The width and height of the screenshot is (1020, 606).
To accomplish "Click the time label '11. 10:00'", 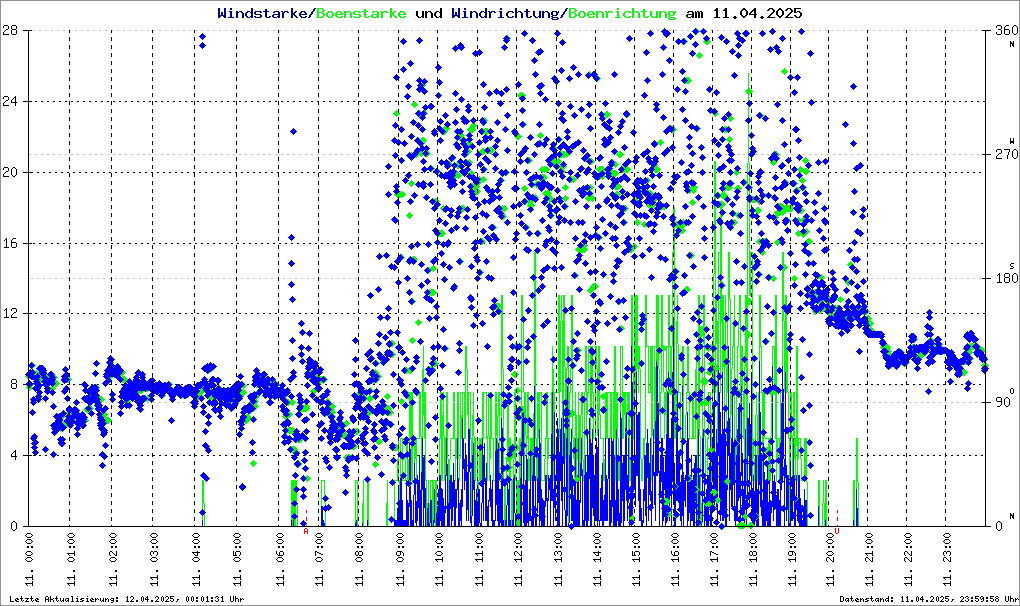I will 439,560.
